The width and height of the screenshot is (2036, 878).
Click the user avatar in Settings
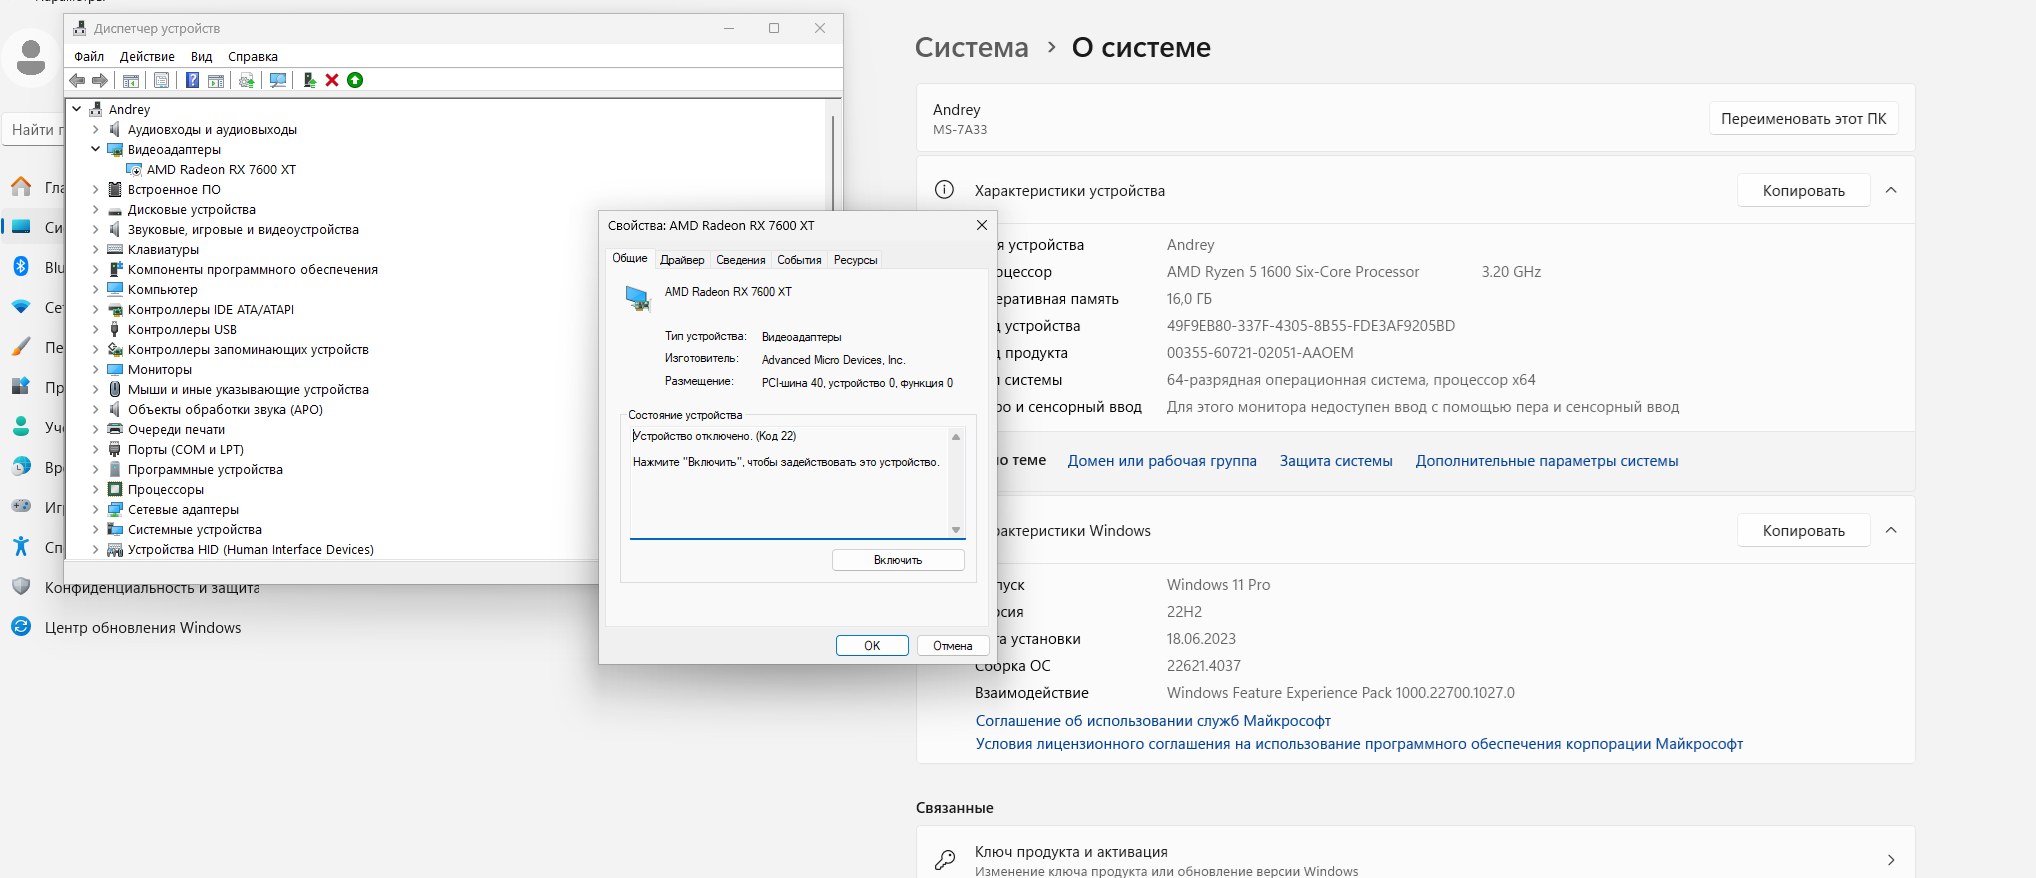pyautogui.click(x=31, y=58)
